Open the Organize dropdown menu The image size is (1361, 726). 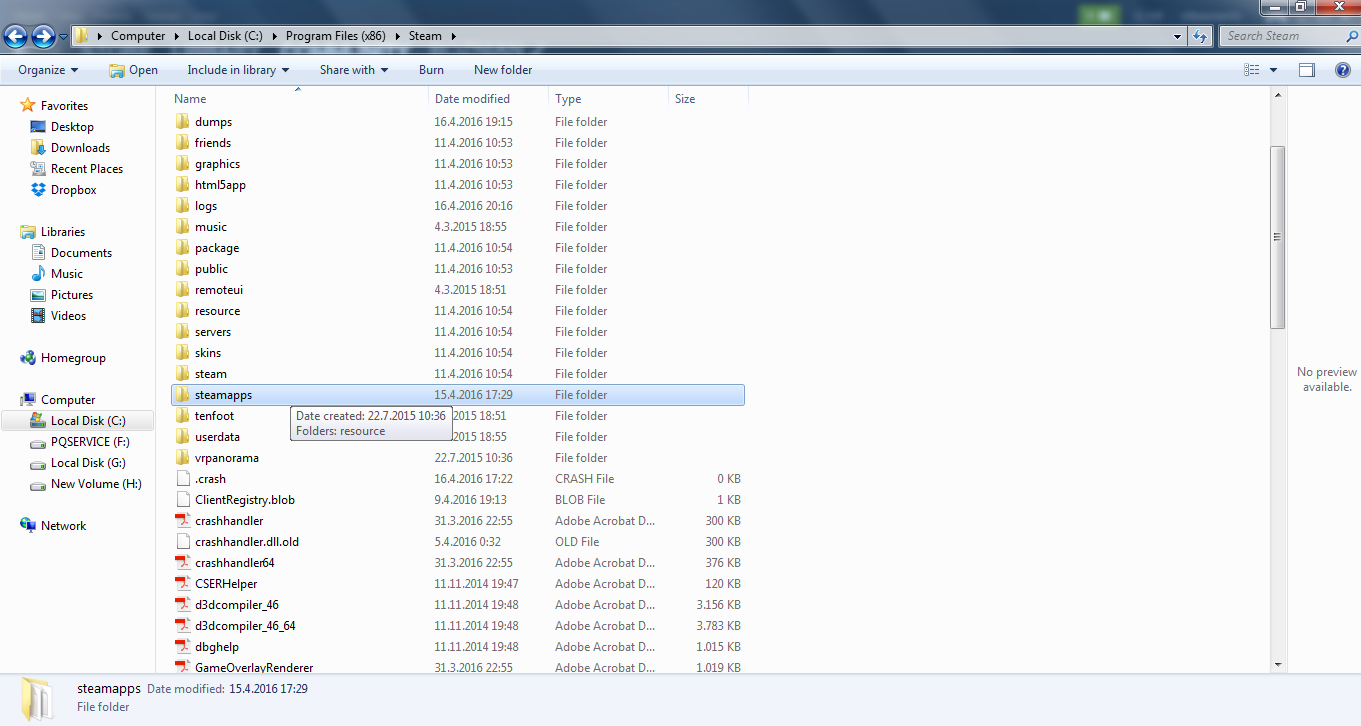coord(48,70)
